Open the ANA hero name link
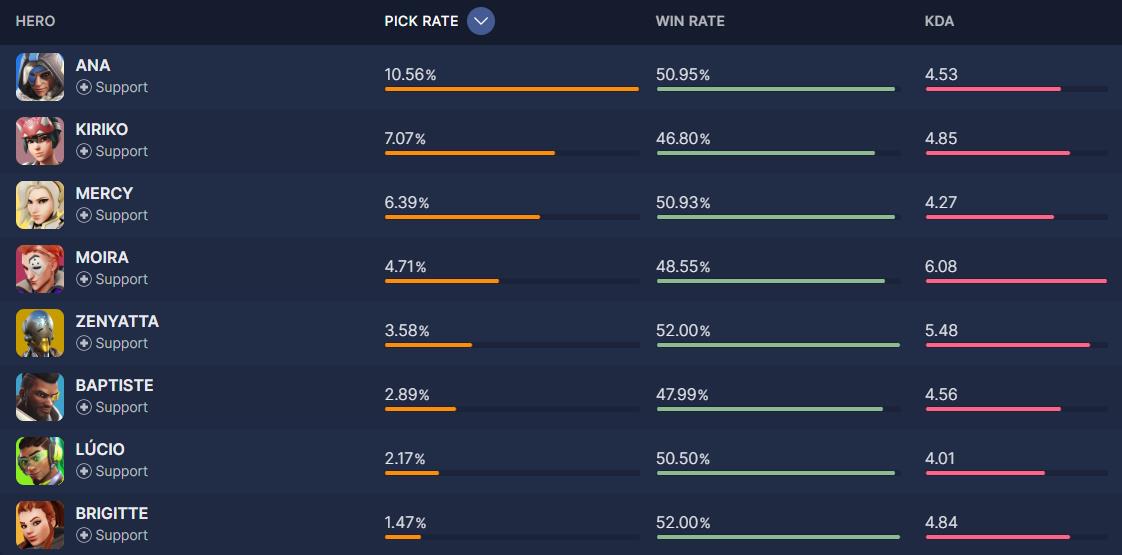Screen dimensions: 1122x555 click(x=93, y=66)
